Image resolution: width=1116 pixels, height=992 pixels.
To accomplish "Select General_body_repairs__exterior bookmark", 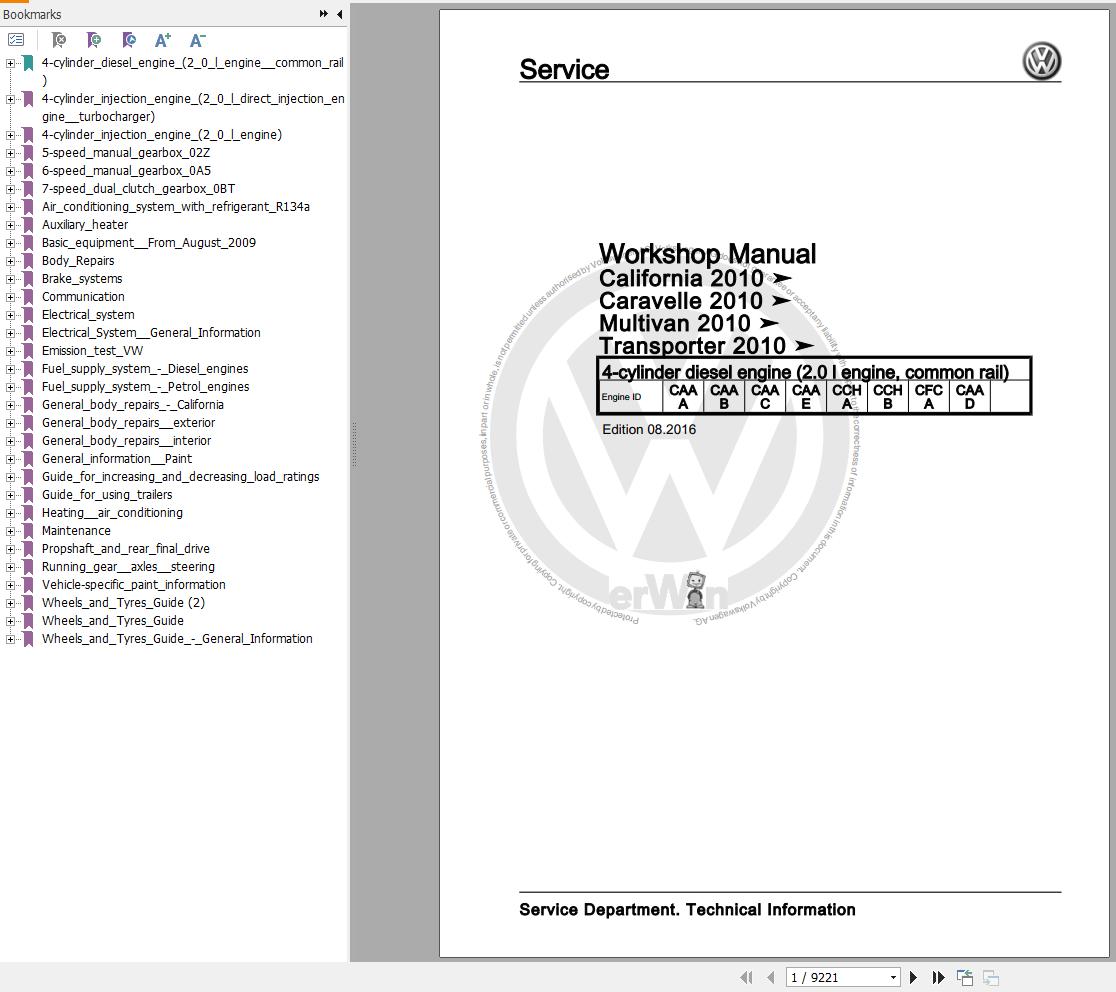I will point(128,423).
